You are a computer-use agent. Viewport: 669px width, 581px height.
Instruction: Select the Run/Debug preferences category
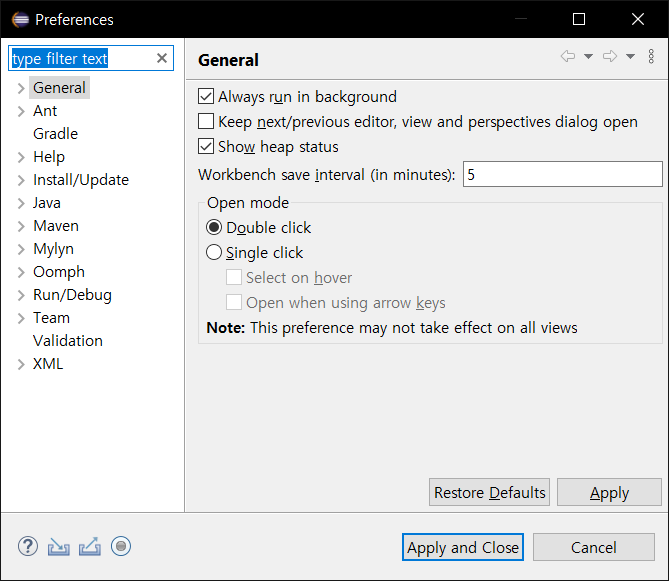pyautogui.click(x=73, y=295)
